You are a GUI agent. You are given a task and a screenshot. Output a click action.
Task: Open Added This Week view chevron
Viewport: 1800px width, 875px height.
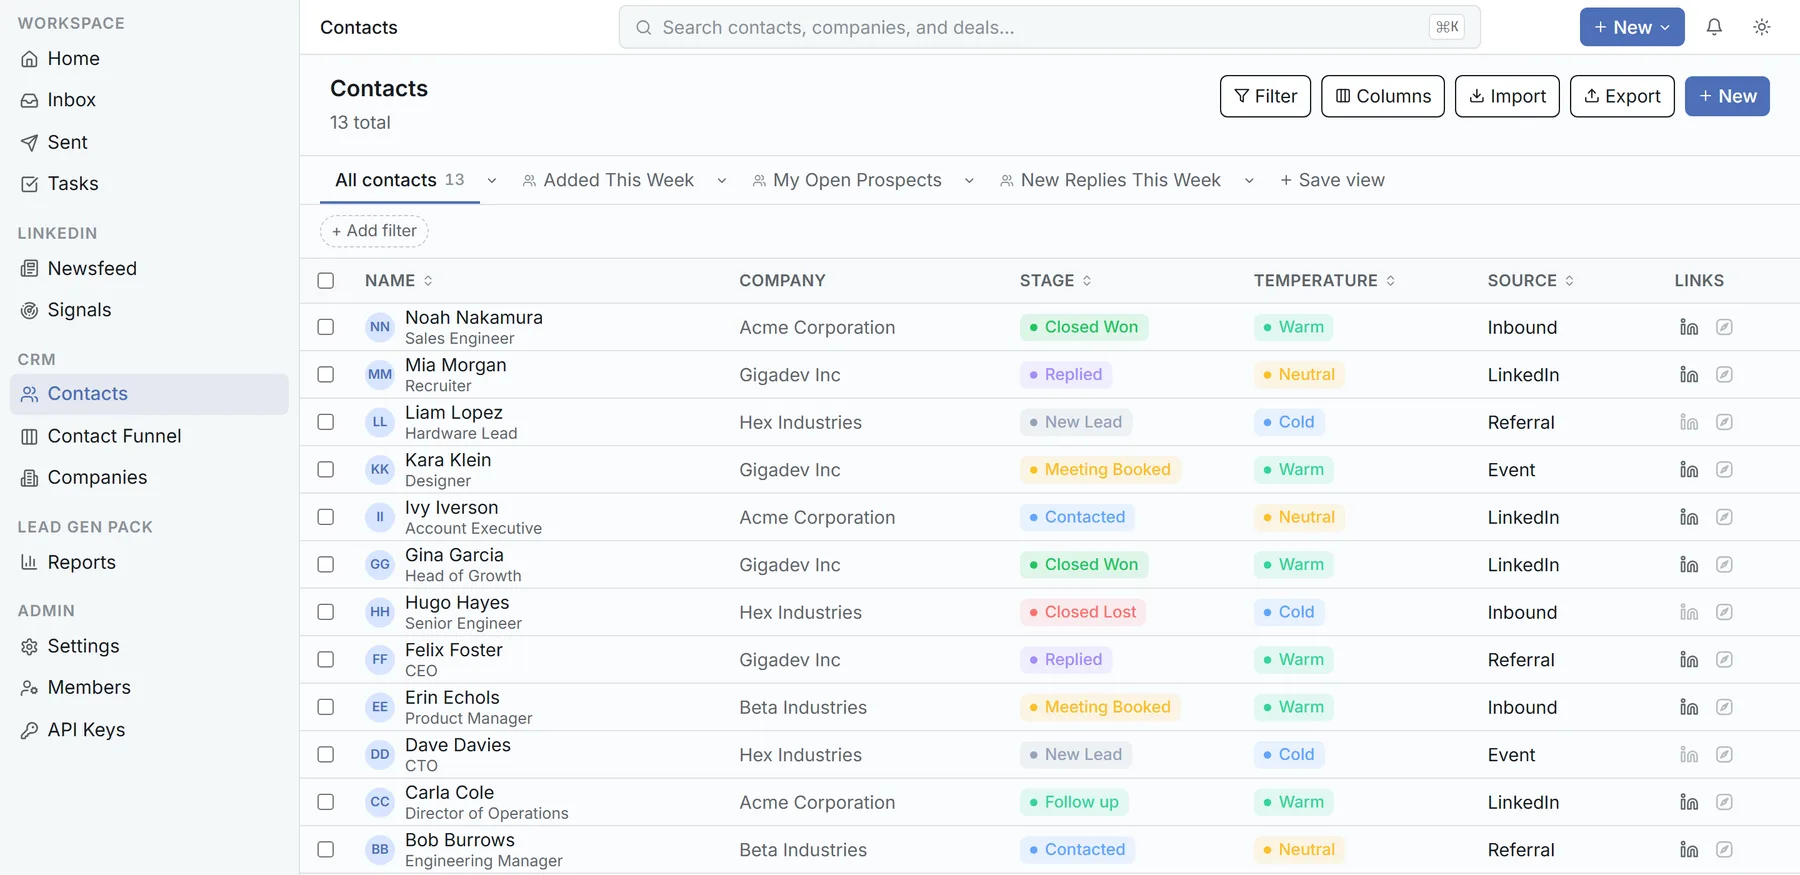[x=722, y=181]
